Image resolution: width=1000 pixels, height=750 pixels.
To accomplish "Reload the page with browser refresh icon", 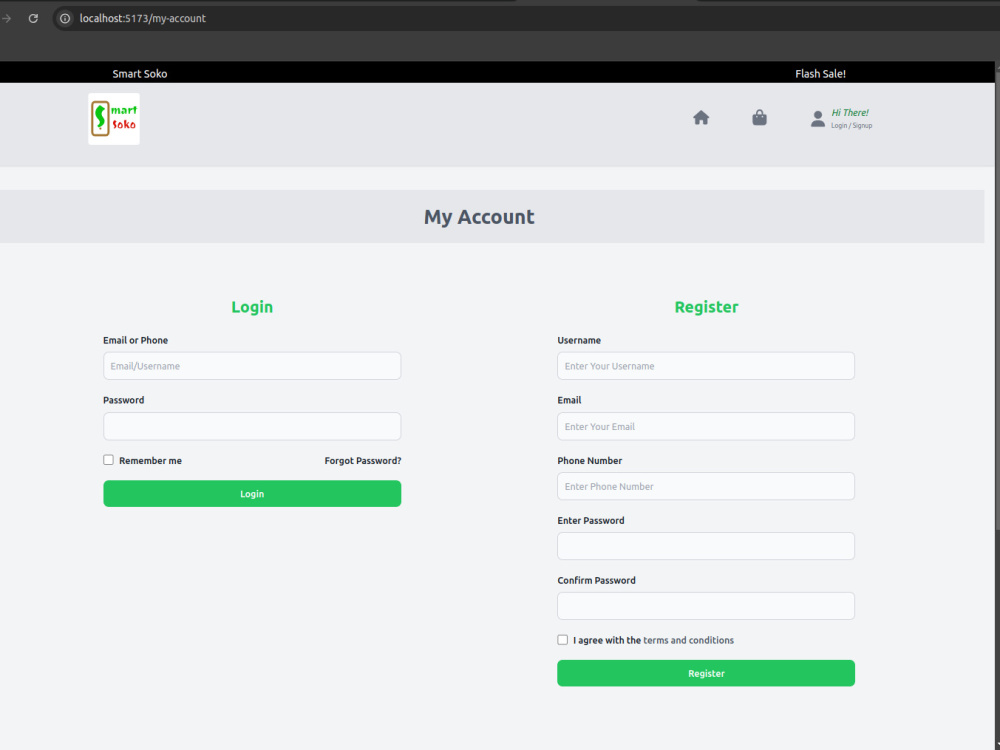I will 33,18.
